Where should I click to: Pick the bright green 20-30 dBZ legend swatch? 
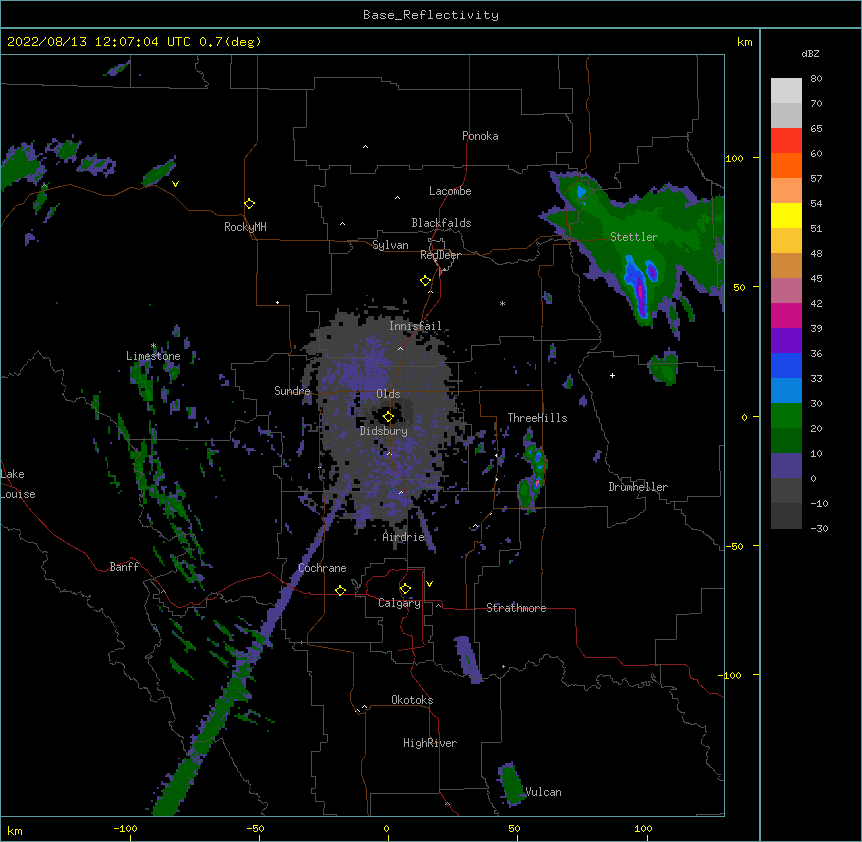(x=786, y=416)
